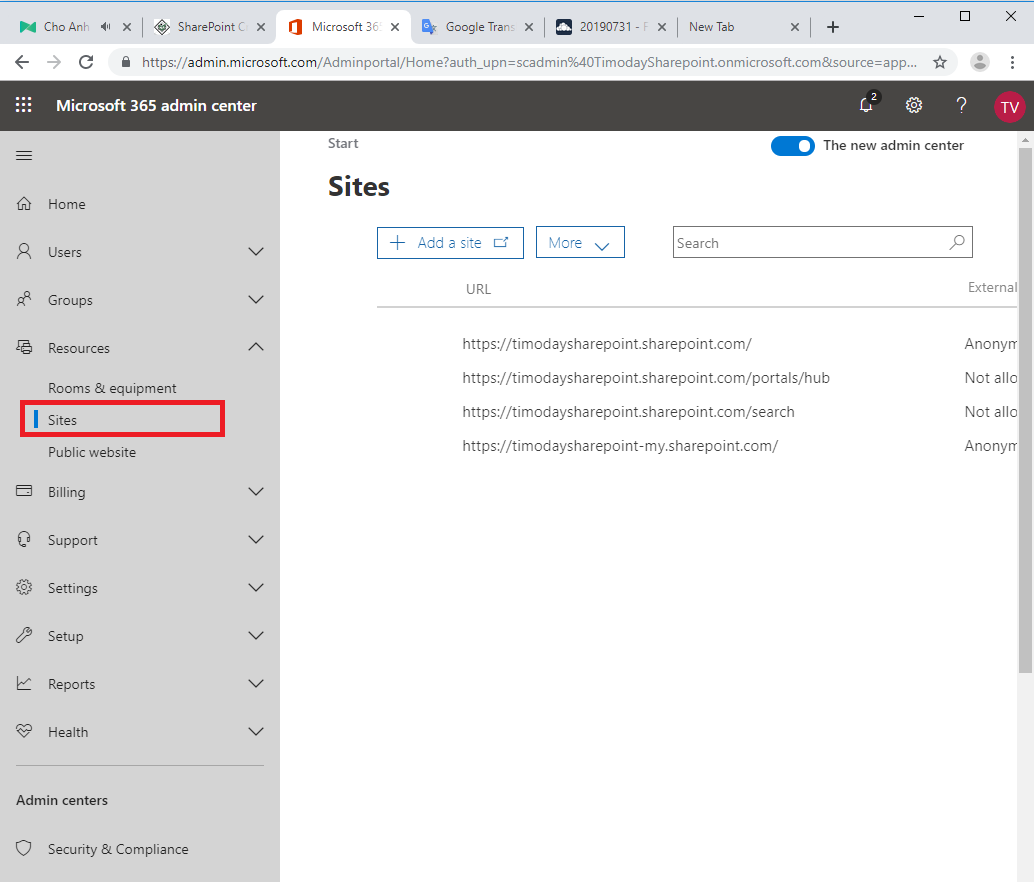Open the notifications bell

click(866, 105)
